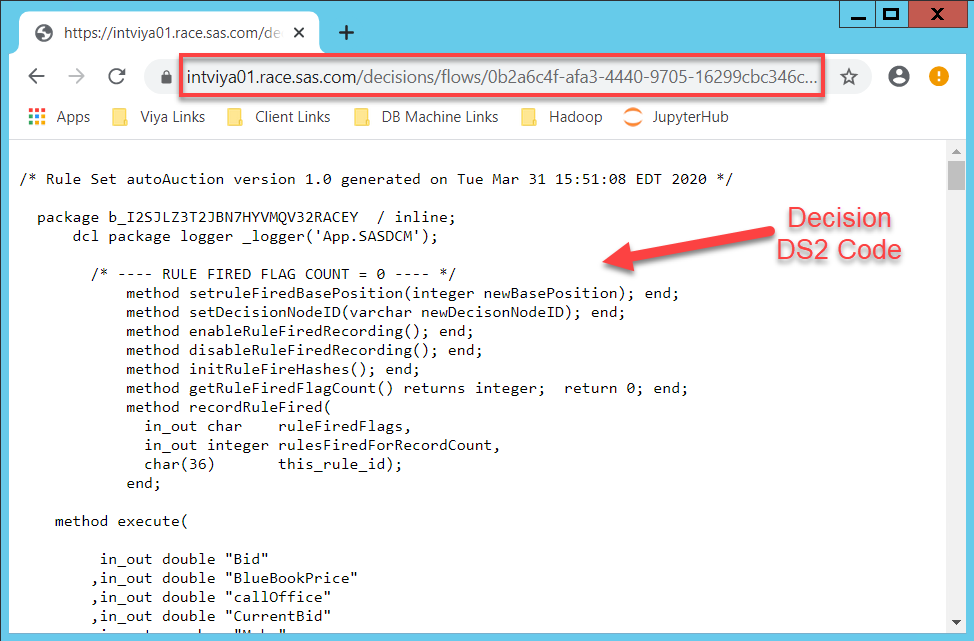The height and width of the screenshot is (641, 974).
Task: Click the 'in_out double "callOffice"' line
Action: pyautogui.click(x=211, y=597)
